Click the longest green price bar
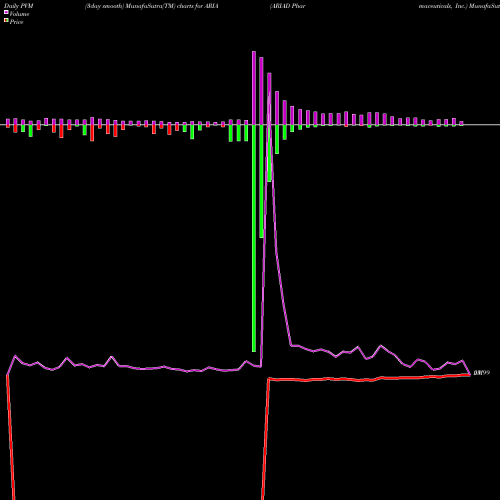 tap(254, 238)
